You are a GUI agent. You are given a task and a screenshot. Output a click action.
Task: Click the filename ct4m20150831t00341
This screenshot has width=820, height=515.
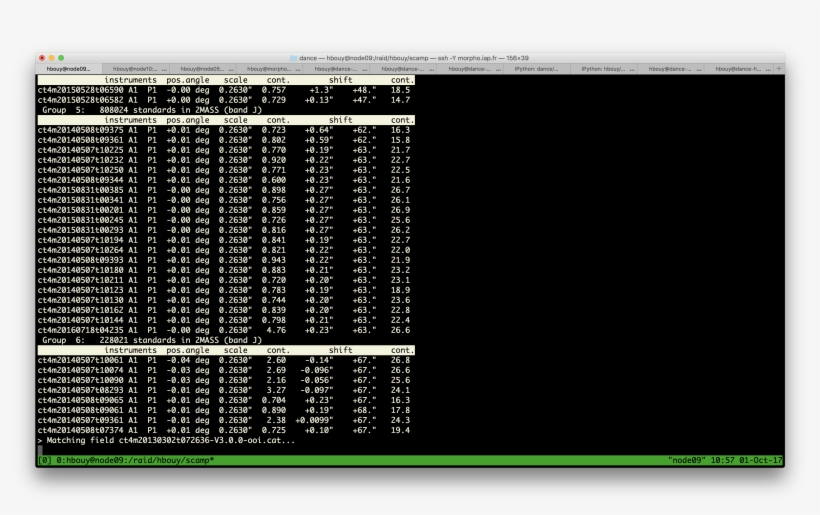tap(81, 200)
